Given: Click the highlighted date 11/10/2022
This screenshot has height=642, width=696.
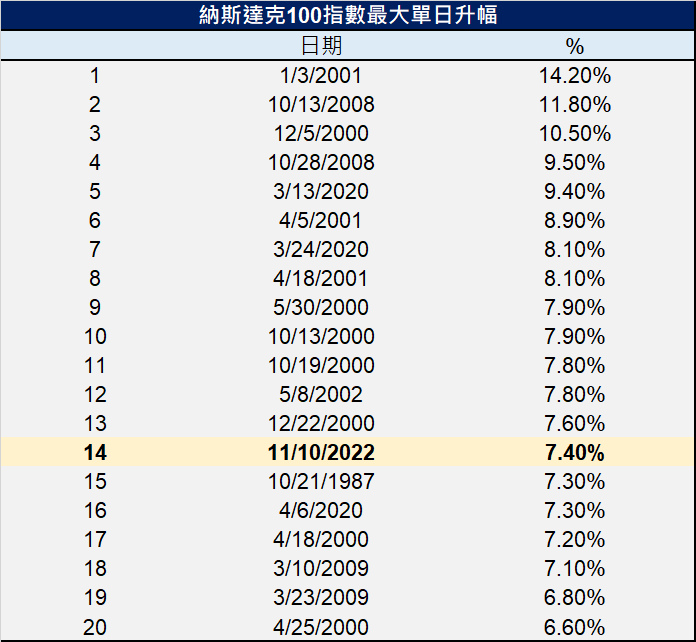Looking at the screenshot, I should tap(321, 452).
